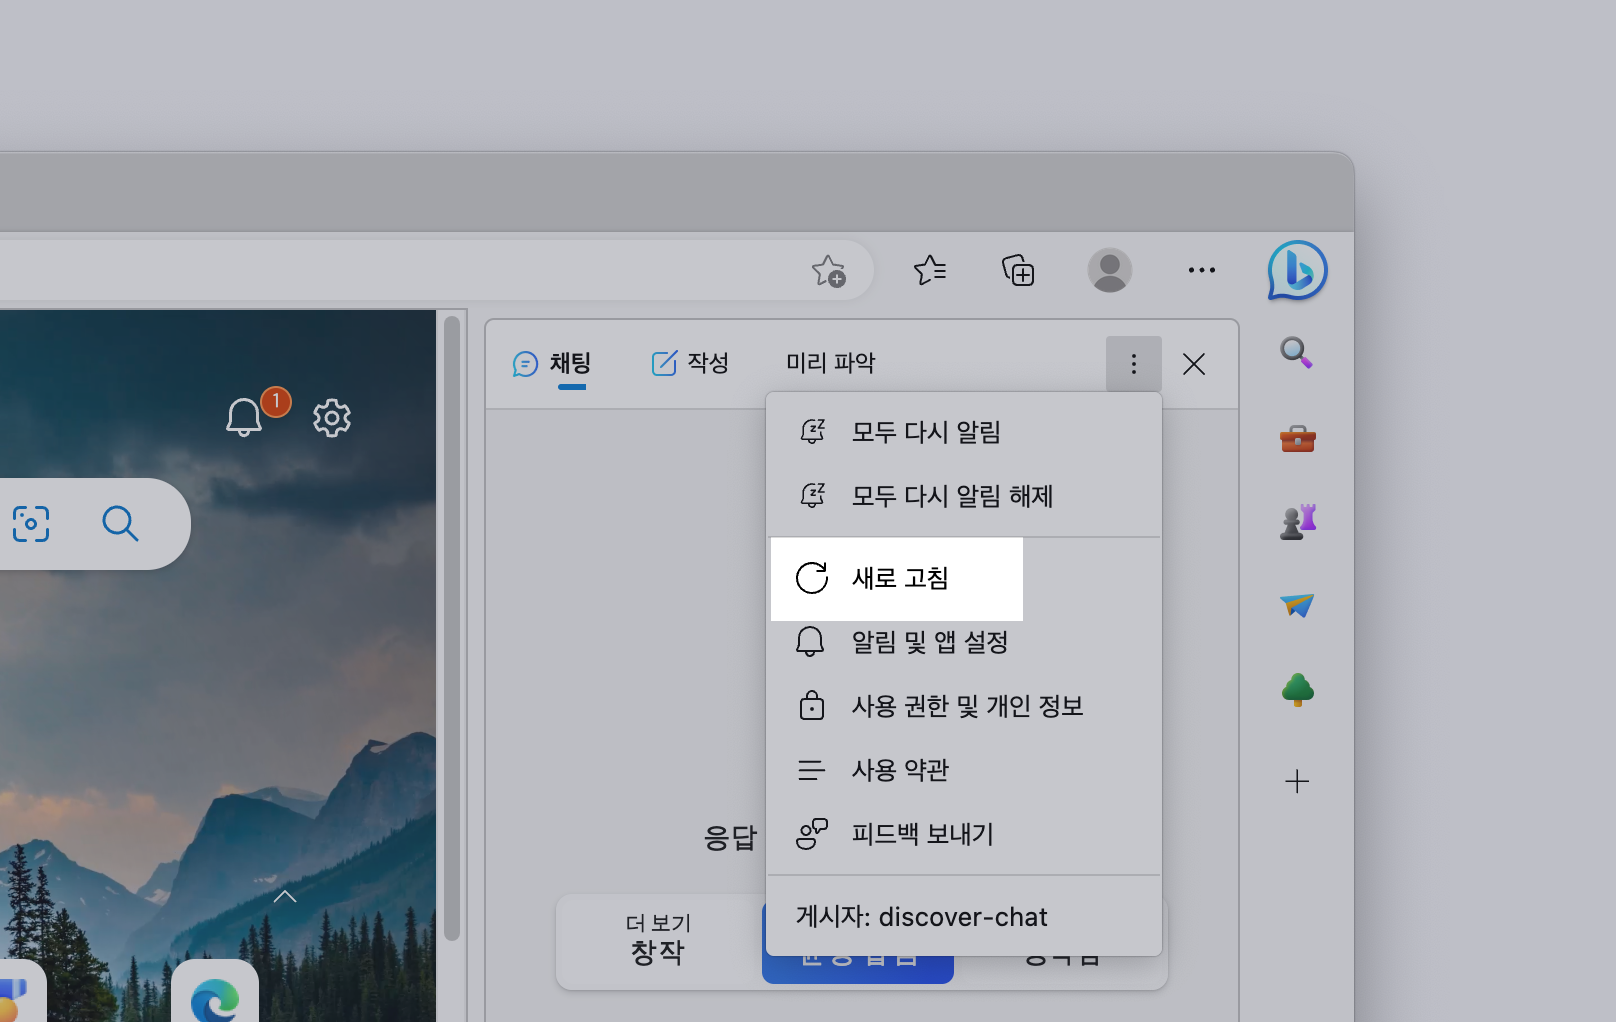
Task: Open sidebar tree icon
Action: pos(1297,690)
